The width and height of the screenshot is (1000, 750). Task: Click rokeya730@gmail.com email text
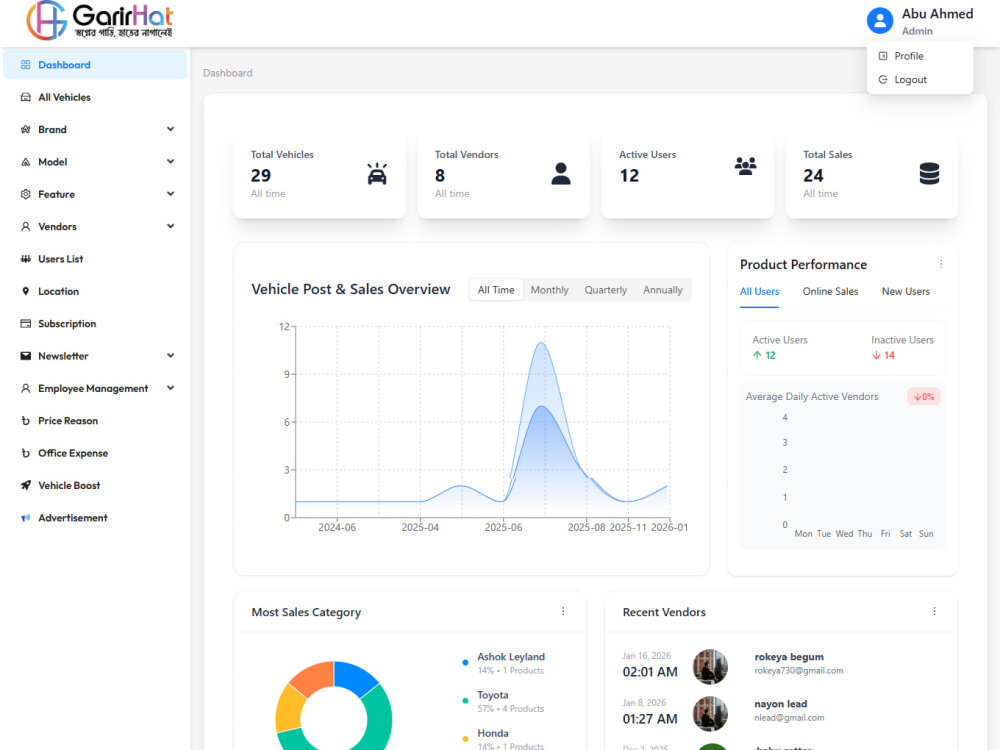point(798,671)
